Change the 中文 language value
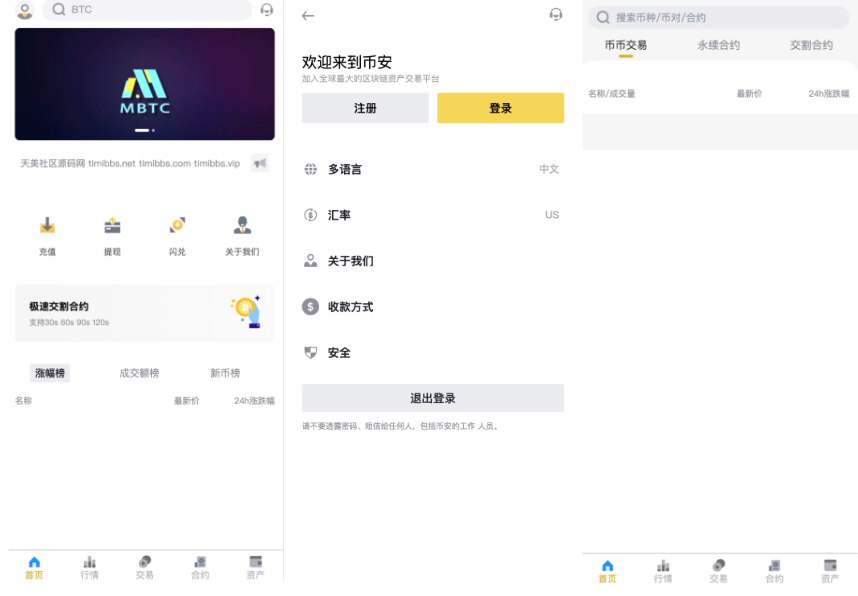This screenshot has height=596, width=858. (549, 169)
